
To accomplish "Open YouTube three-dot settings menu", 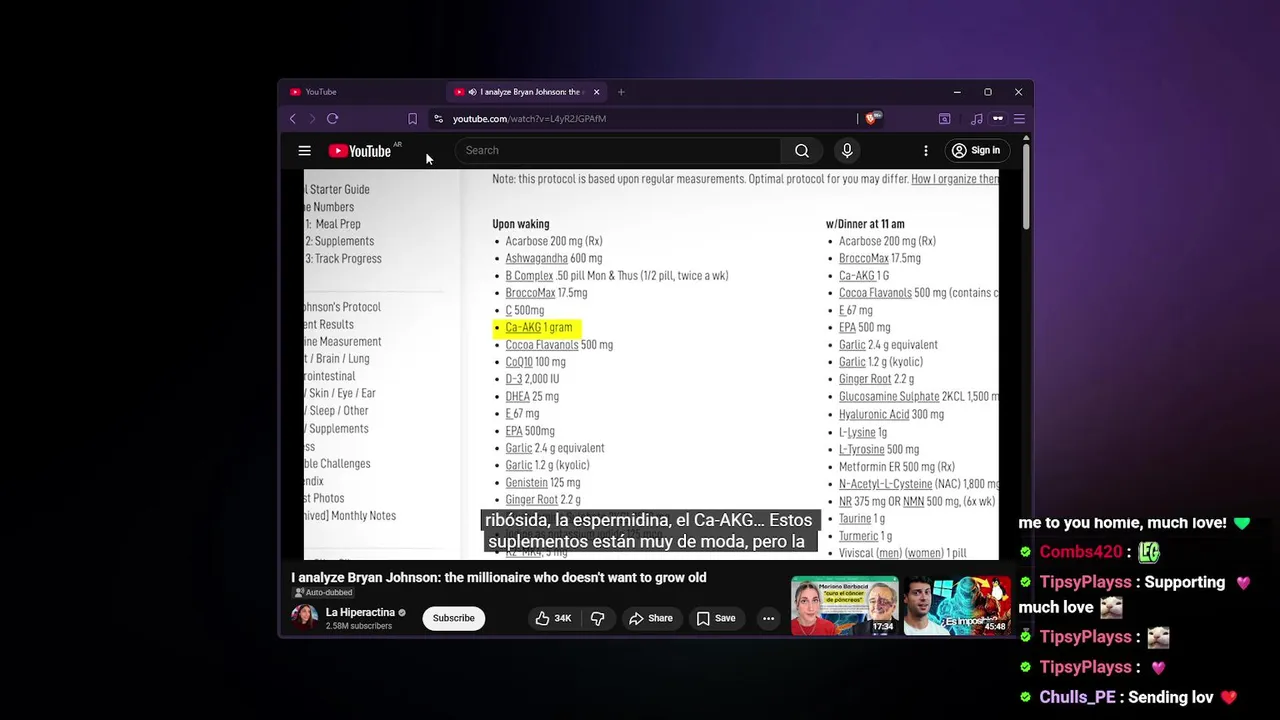I will [x=925, y=151].
